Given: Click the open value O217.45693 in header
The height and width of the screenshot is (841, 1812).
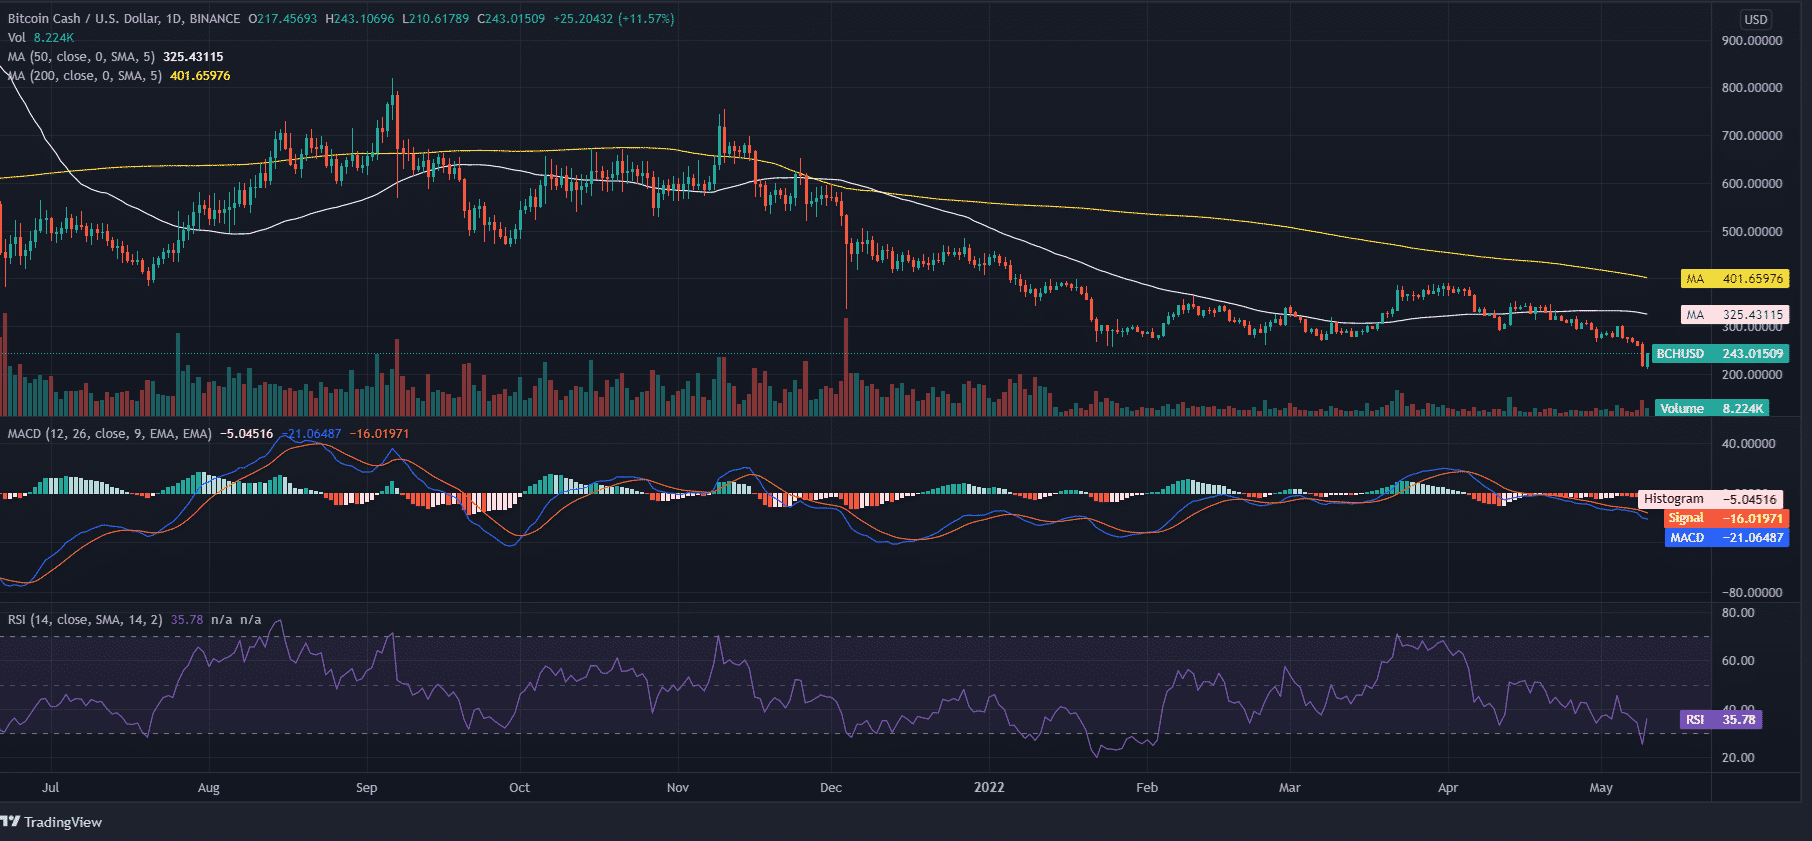Looking at the screenshot, I should (283, 19).
